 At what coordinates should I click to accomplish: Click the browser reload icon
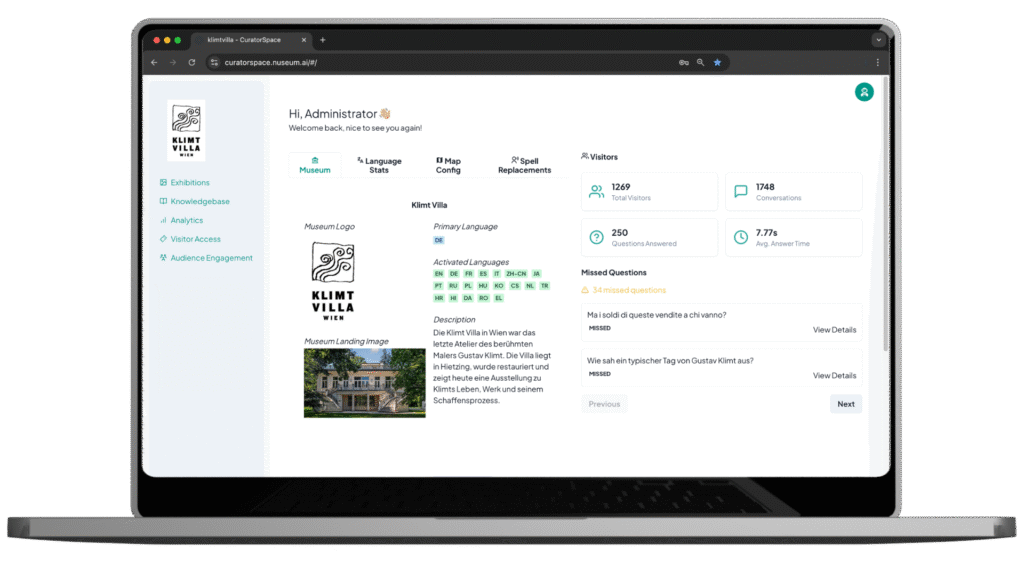click(192, 62)
